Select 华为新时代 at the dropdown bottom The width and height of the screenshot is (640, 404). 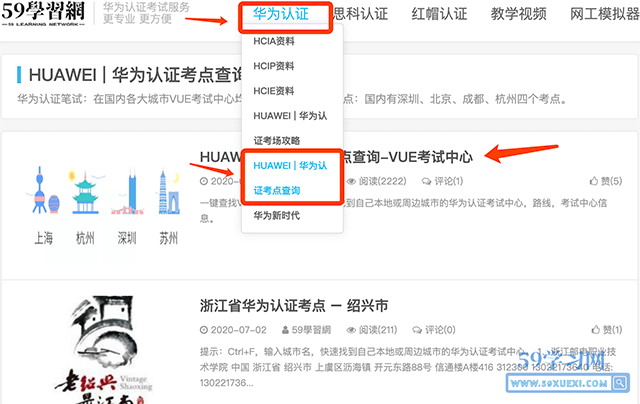pos(276,215)
